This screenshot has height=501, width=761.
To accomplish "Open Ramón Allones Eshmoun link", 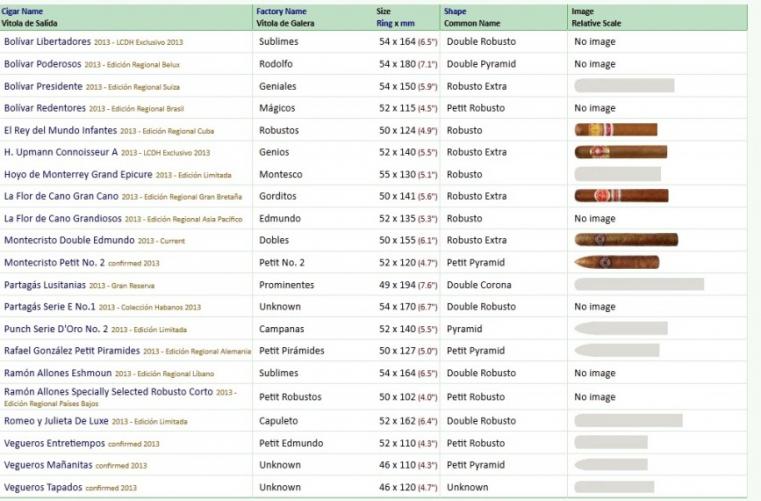I will [58, 373].
